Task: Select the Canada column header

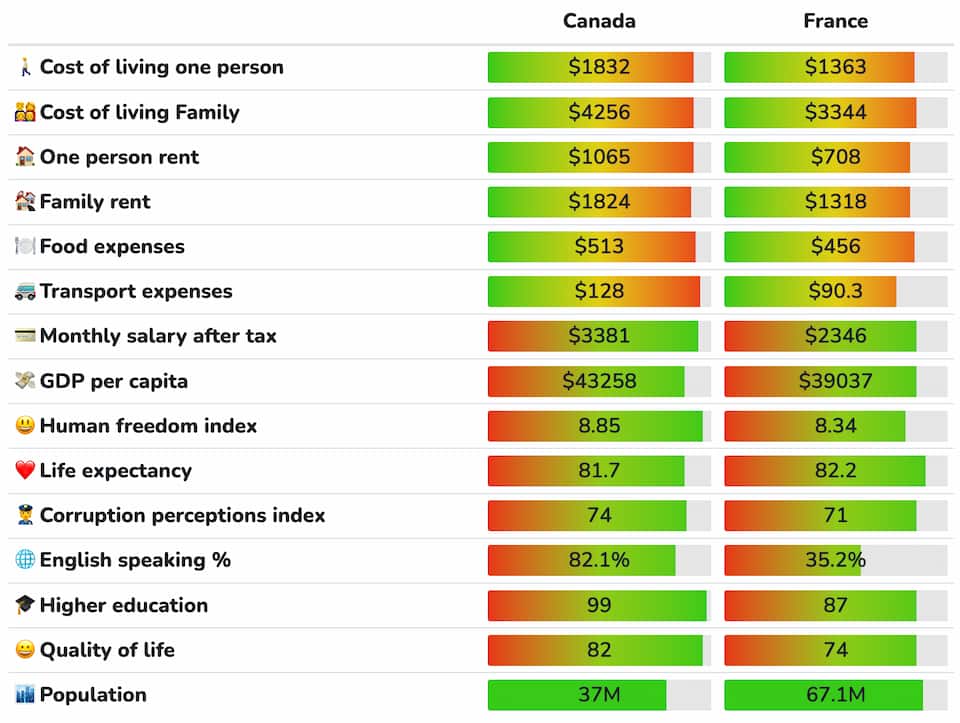Action: (599, 21)
